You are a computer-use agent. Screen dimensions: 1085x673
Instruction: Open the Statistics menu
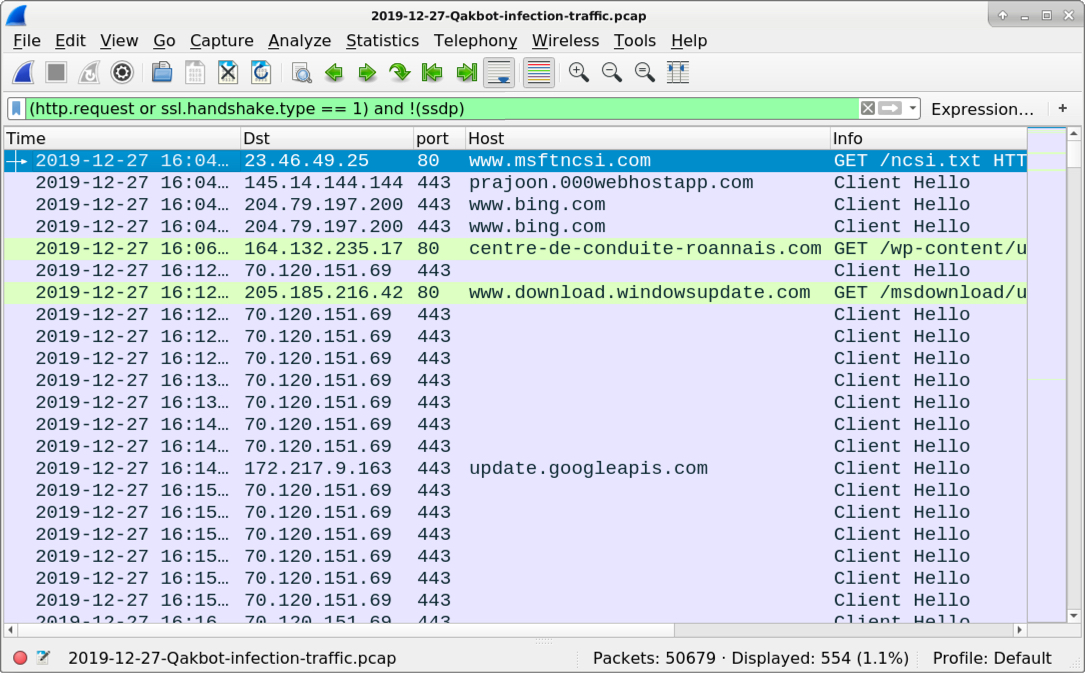383,41
